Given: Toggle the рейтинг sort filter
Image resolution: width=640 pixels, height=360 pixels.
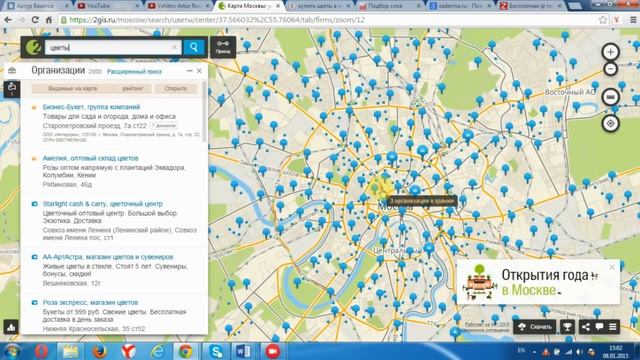Looking at the screenshot, I should click(x=133, y=89).
